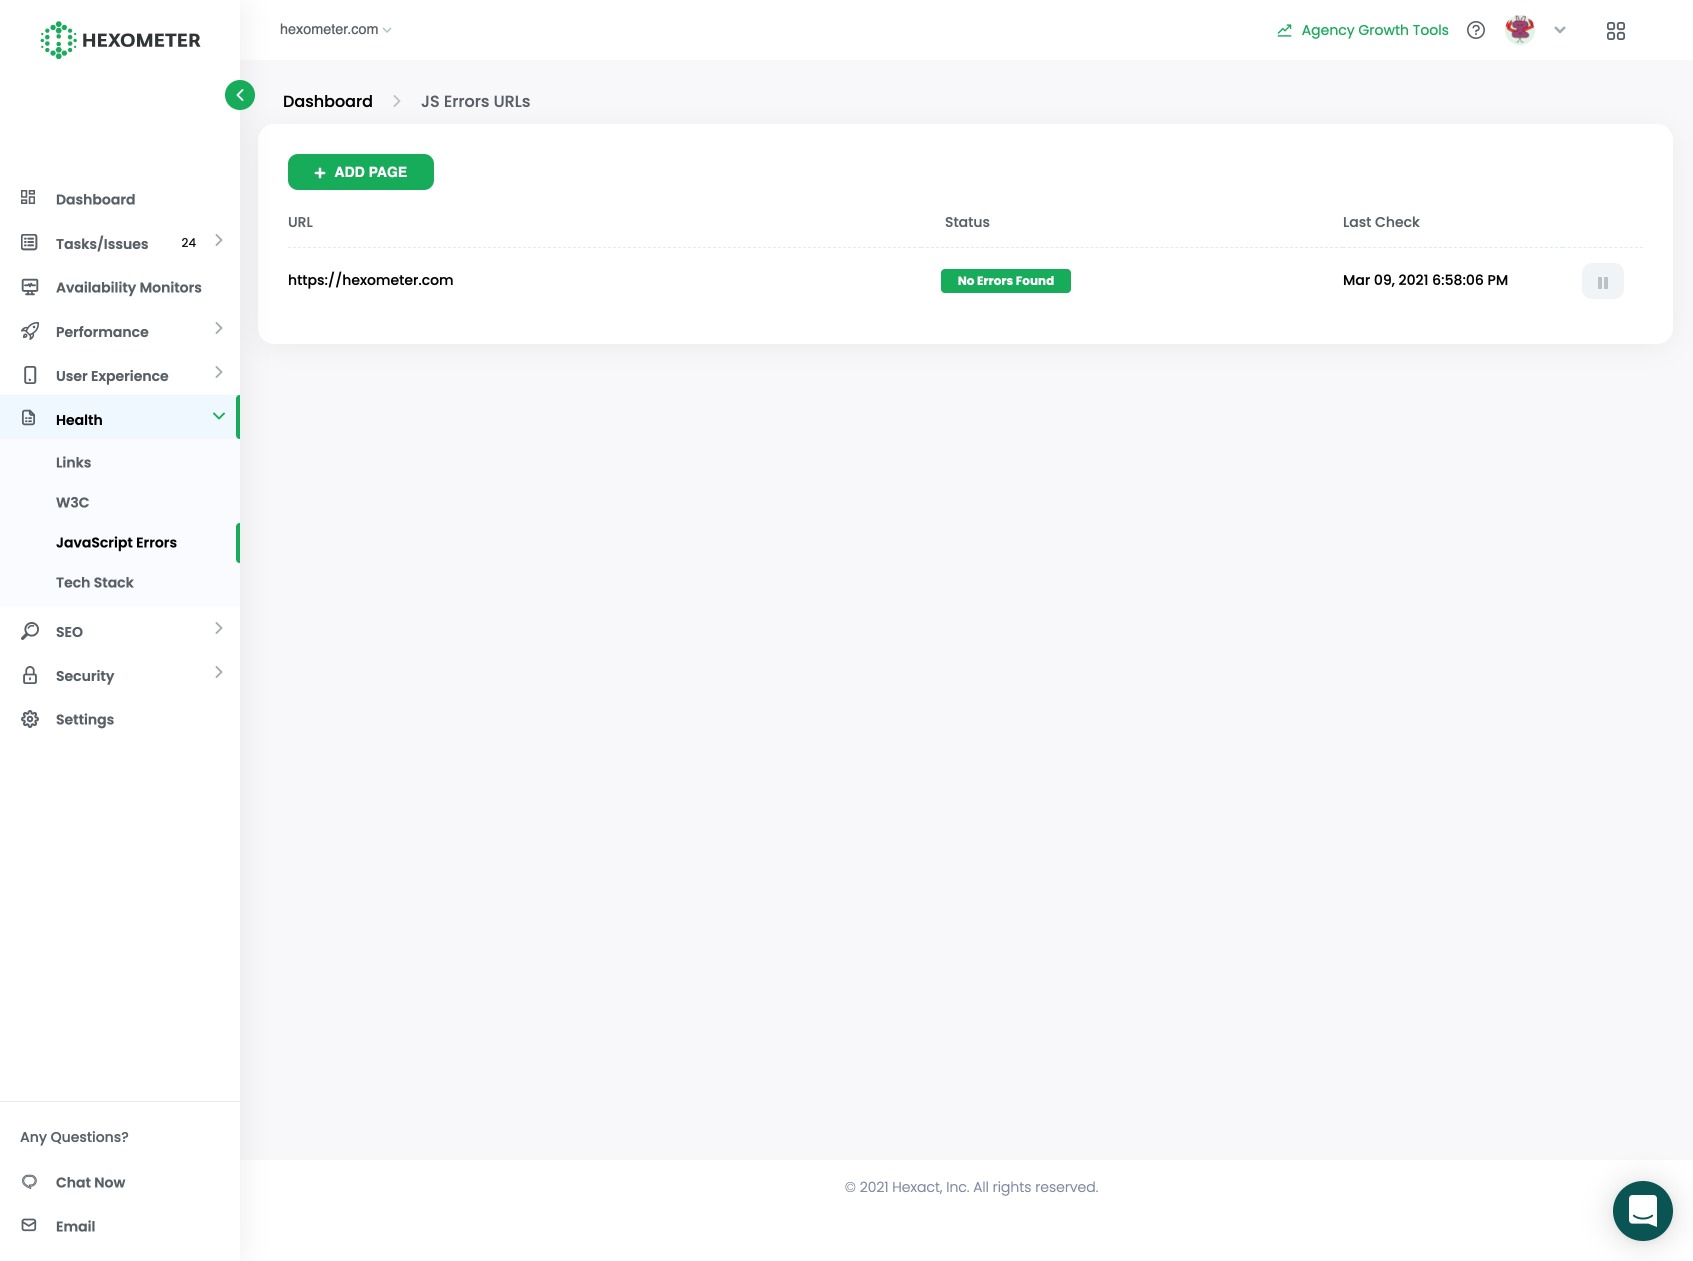
Task: Click the JS Errors URLs breadcrumb
Action: click(x=475, y=101)
